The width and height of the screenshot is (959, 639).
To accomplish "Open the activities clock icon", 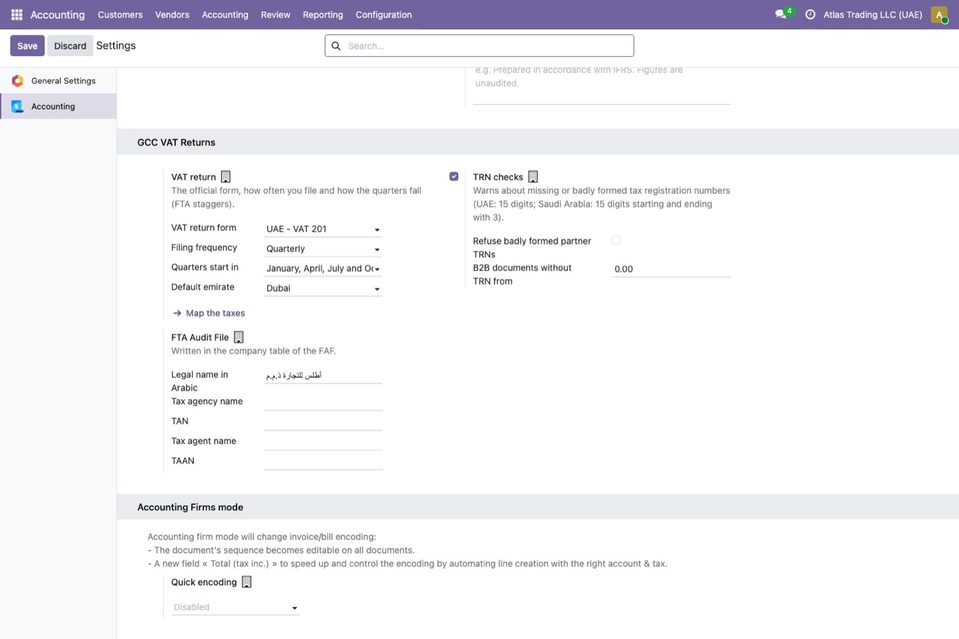I will click(810, 15).
